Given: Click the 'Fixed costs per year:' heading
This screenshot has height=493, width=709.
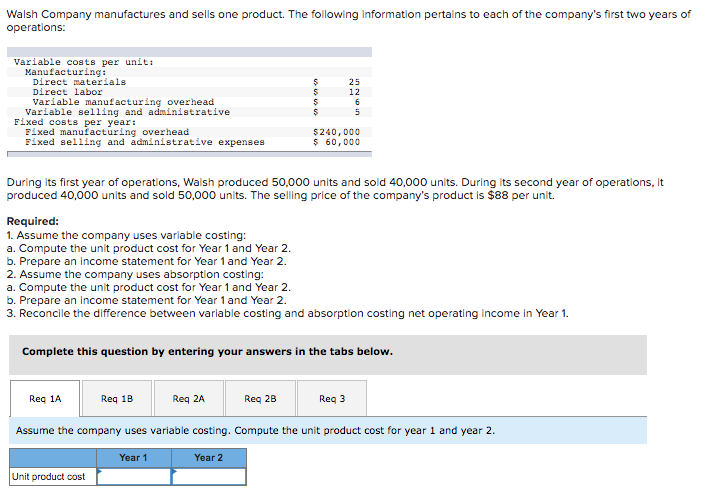Looking at the screenshot, I should click(x=75, y=122).
